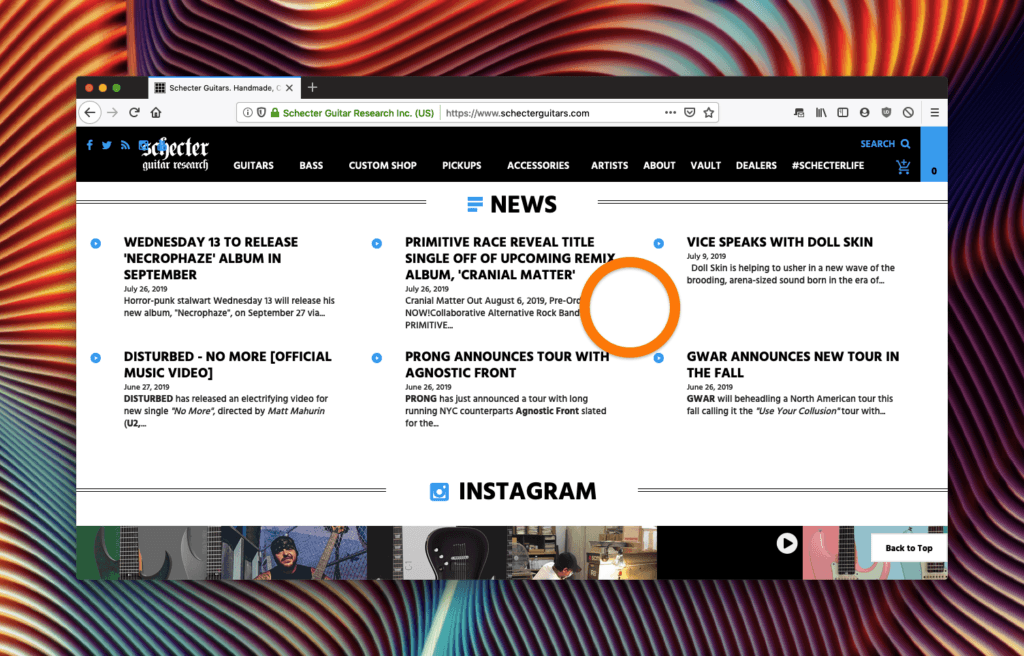Open the #SCHECTERLIFE page
The width and height of the screenshot is (1024, 656).
point(828,165)
